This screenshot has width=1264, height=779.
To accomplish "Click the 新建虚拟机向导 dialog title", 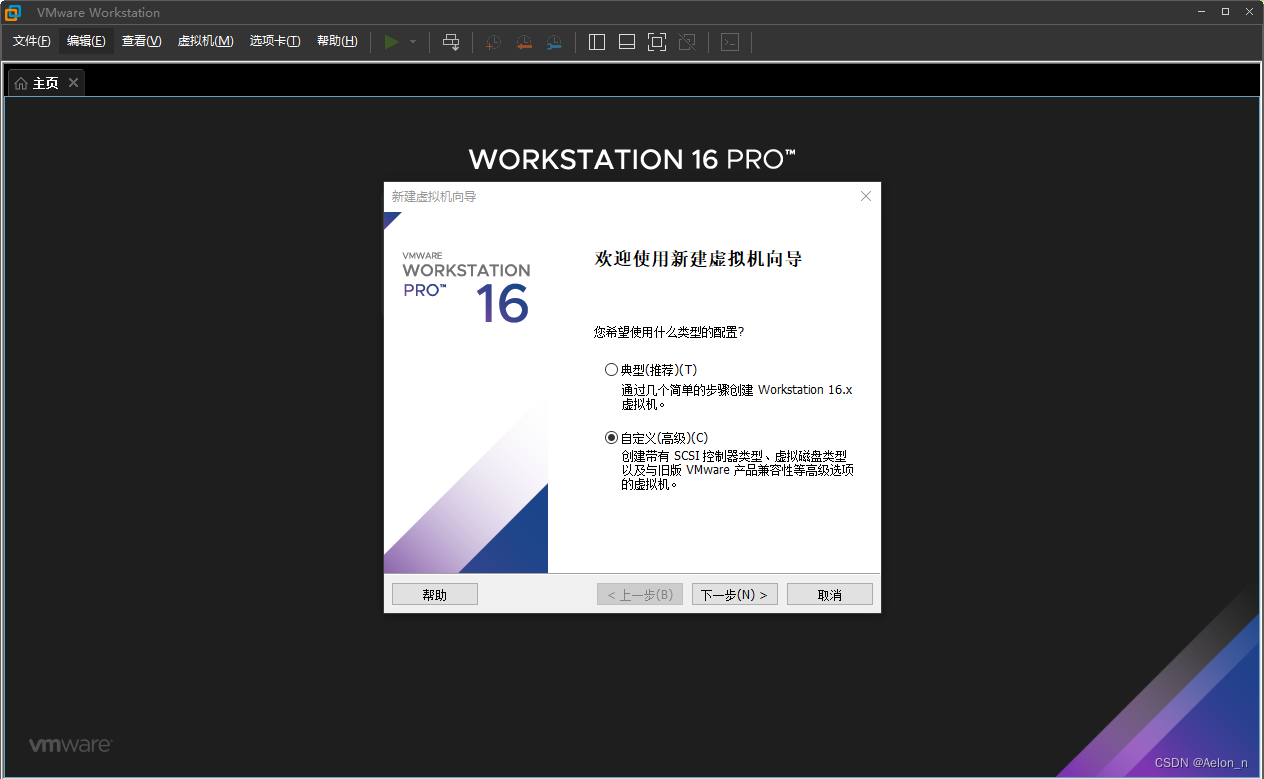I will tap(434, 197).
